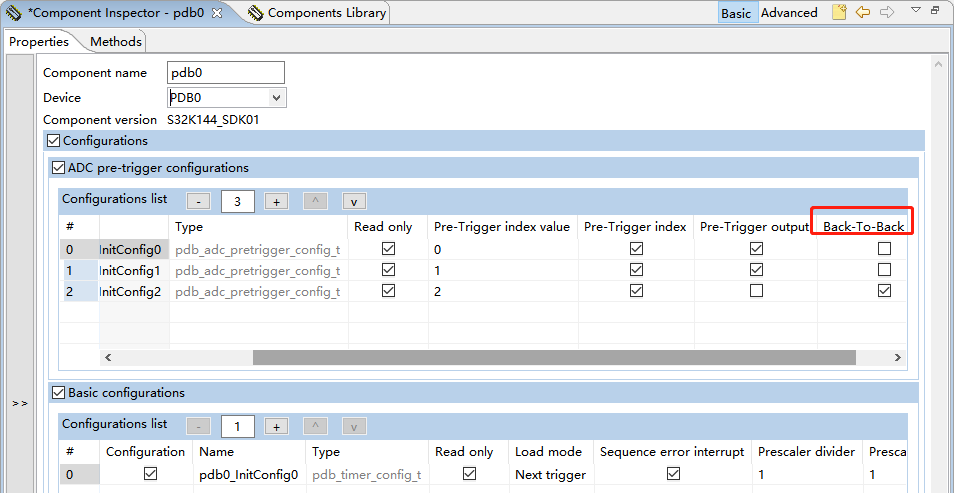
Task: Close the Component Inspector pdb0 tab
Action: [217, 13]
